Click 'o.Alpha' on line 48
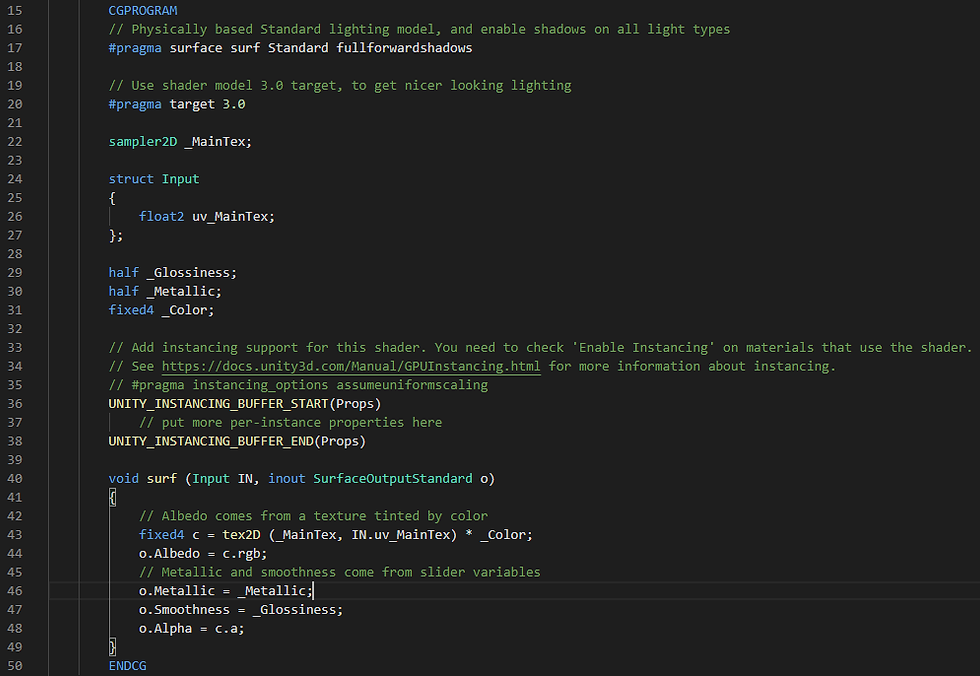The width and height of the screenshot is (980, 676). pyautogui.click(x=165, y=629)
